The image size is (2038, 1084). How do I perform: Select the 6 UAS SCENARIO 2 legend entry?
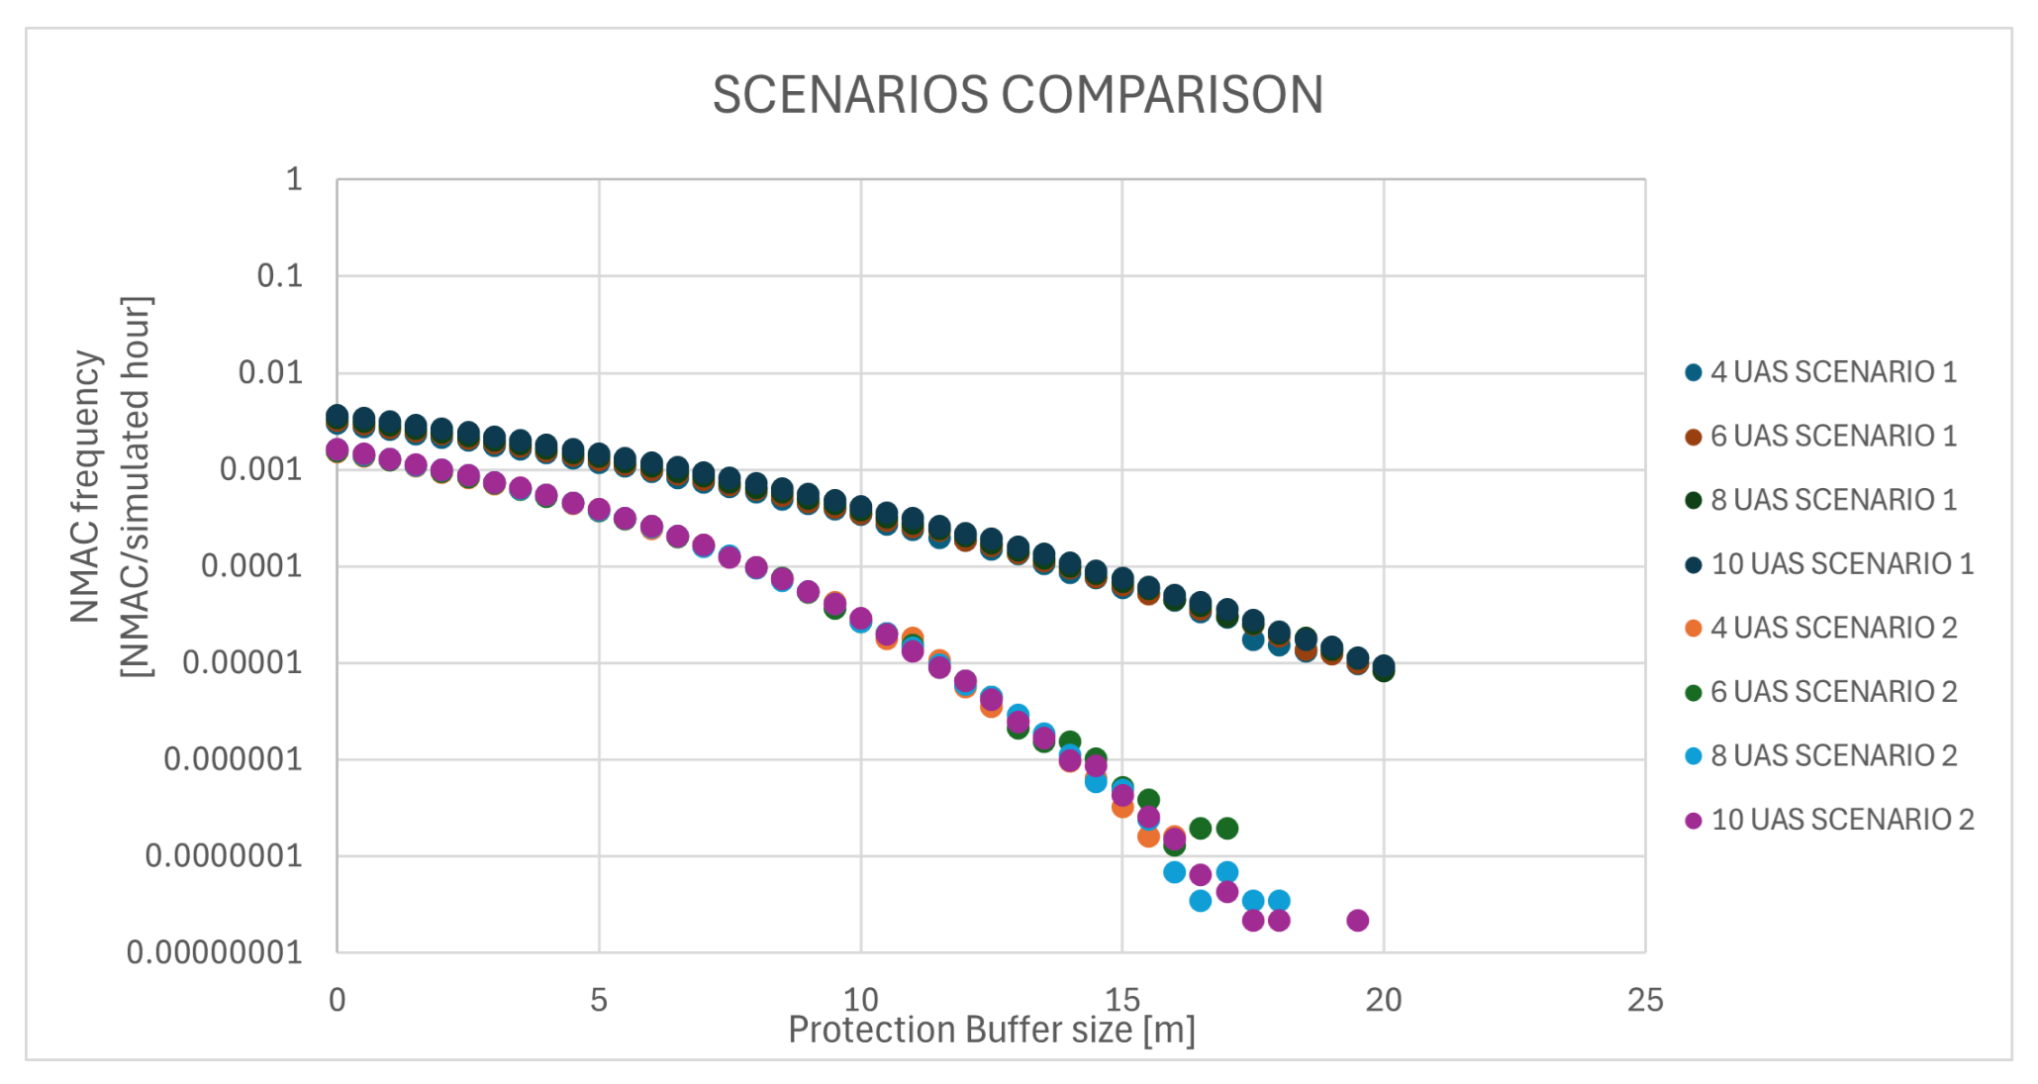click(x=1821, y=692)
